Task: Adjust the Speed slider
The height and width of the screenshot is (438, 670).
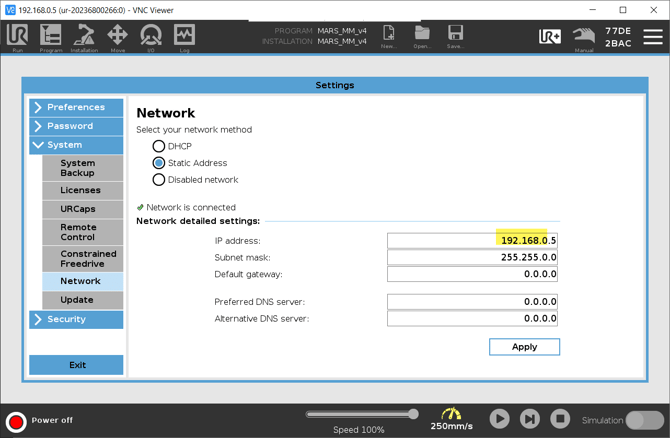Action: 413,414
